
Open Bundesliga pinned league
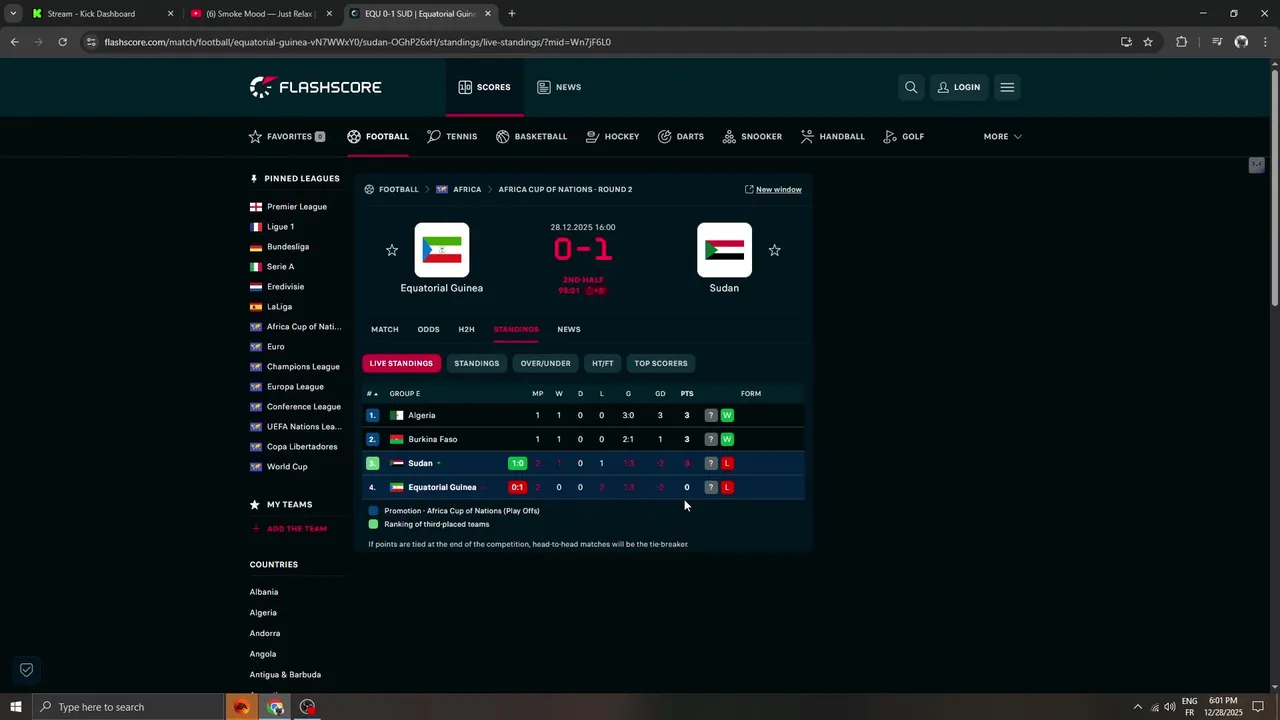(287, 247)
